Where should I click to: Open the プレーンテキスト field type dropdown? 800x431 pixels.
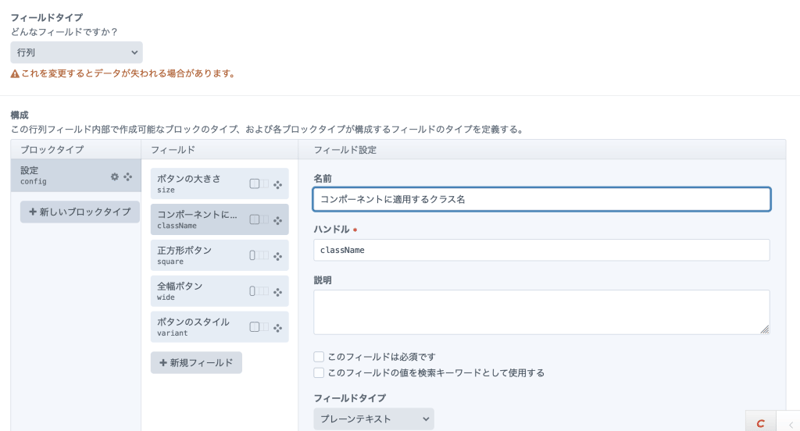pyautogui.click(x=373, y=419)
